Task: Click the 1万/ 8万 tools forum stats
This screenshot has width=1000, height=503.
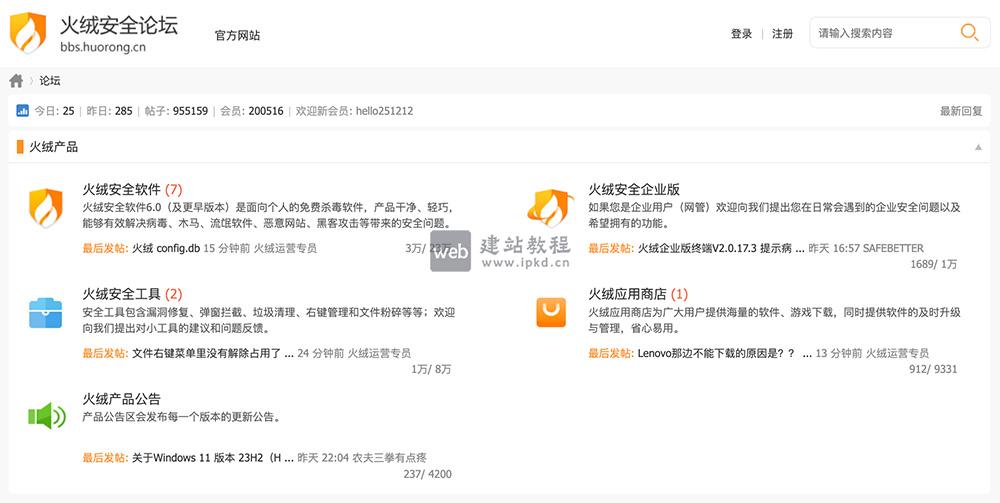Action: pos(431,369)
